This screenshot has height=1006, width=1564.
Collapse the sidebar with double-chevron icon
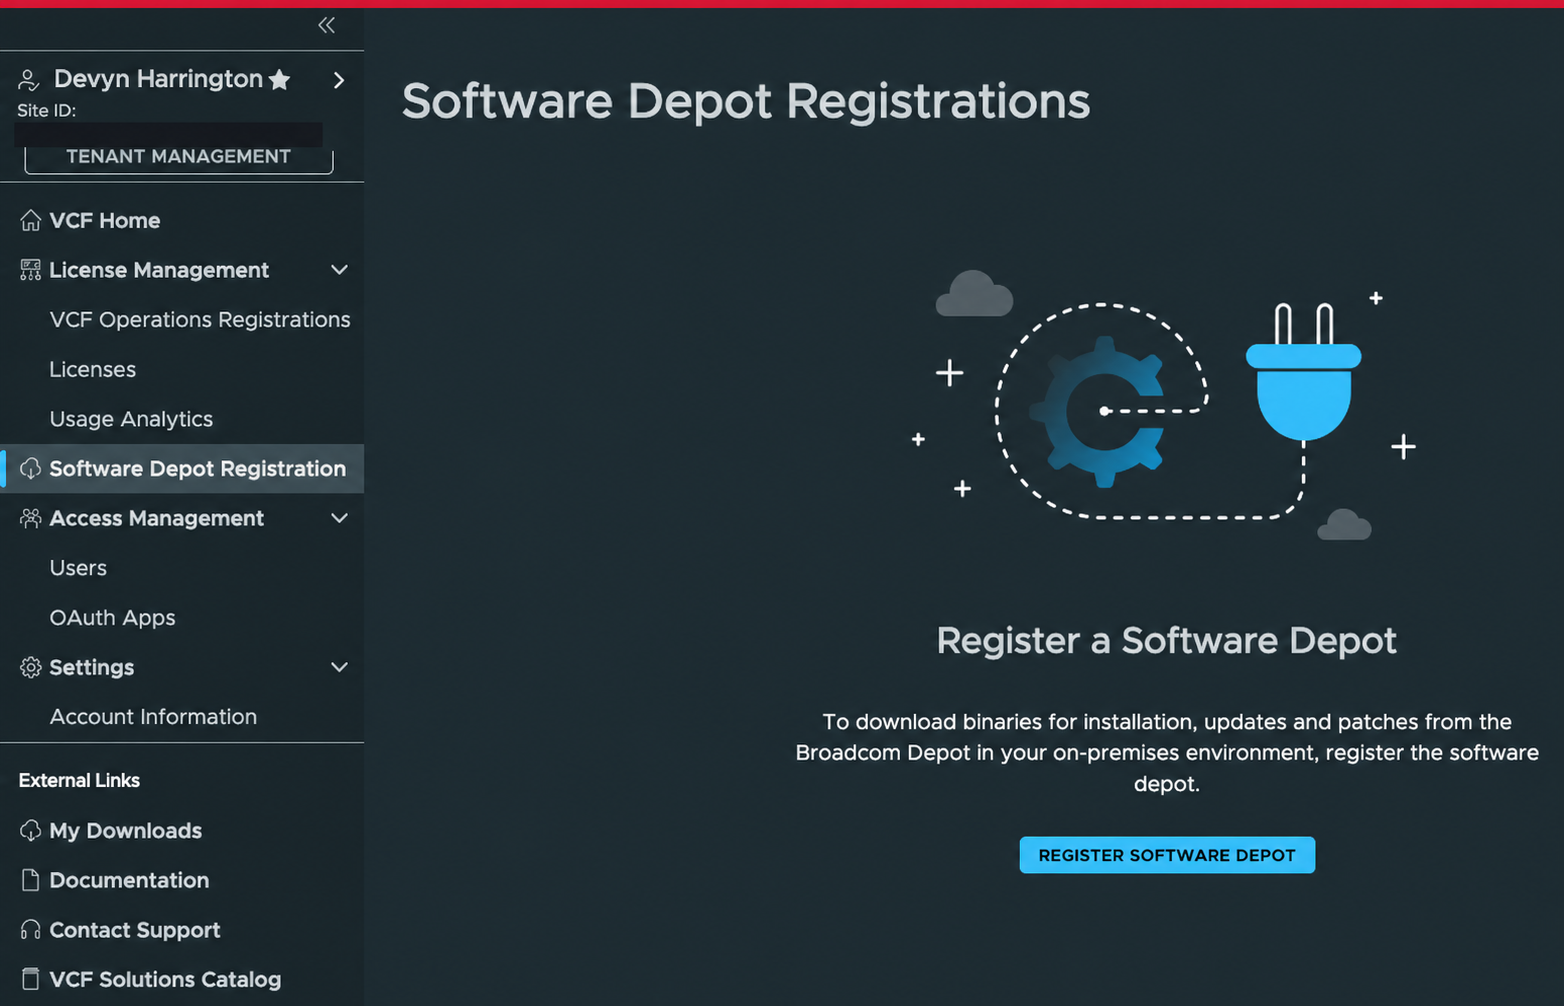coord(326,25)
